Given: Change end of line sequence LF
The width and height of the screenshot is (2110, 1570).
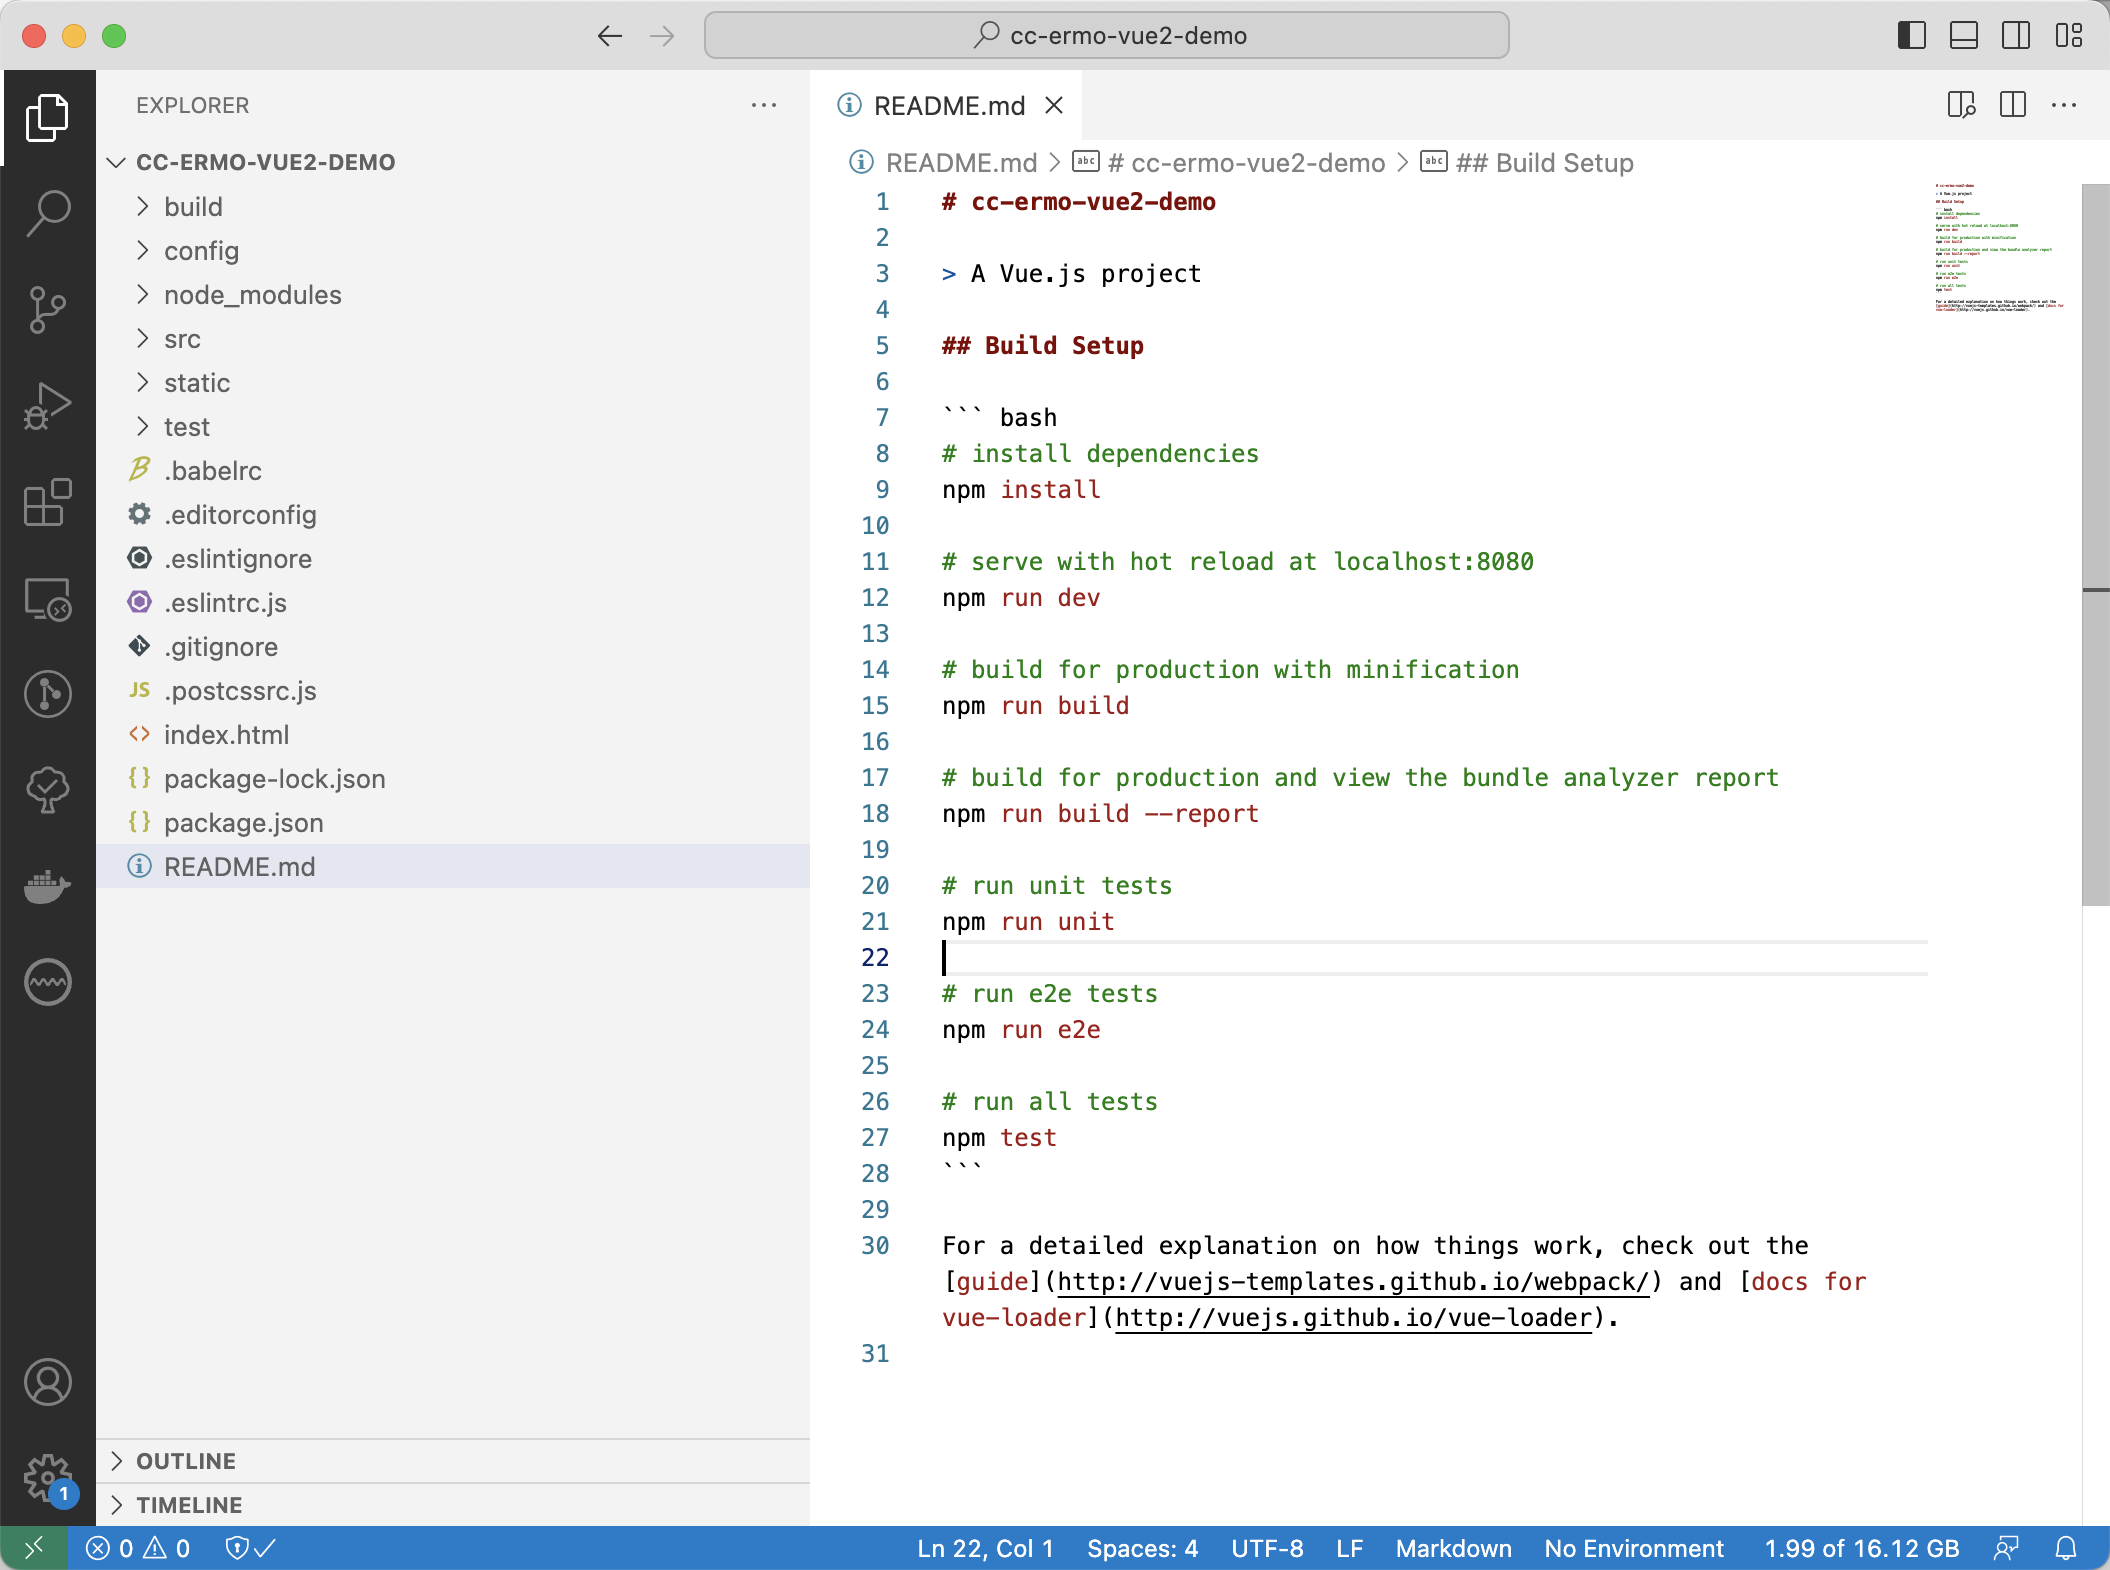Looking at the screenshot, I should pyautogui.click(x=1349, y=1548).
